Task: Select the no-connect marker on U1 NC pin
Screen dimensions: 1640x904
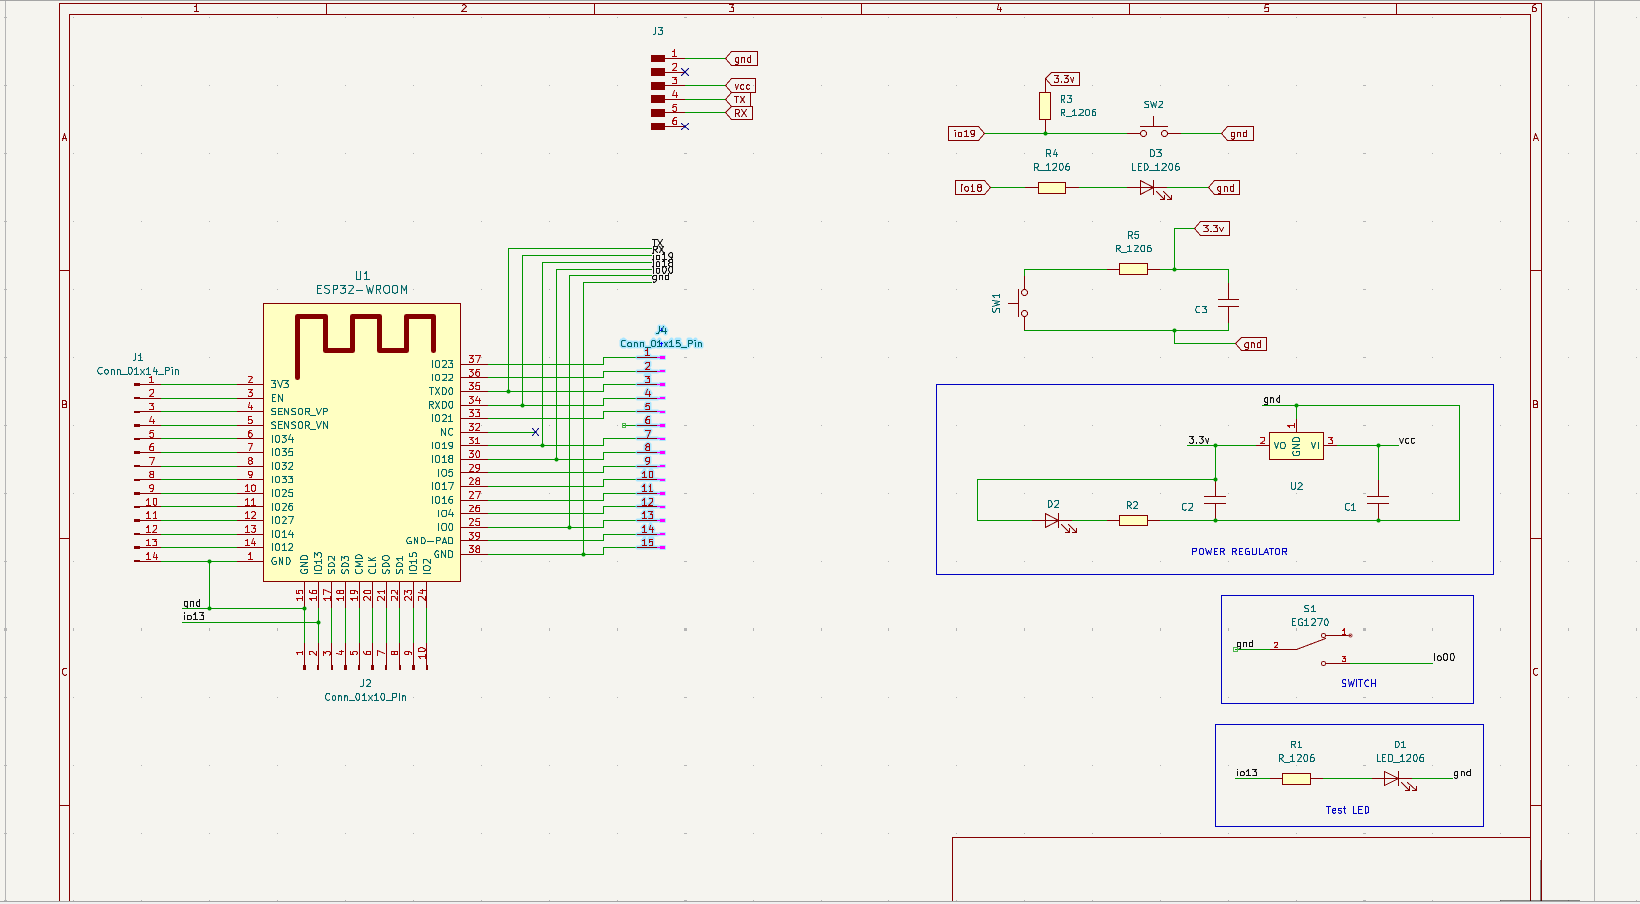Action: click(x=535, y=432)
